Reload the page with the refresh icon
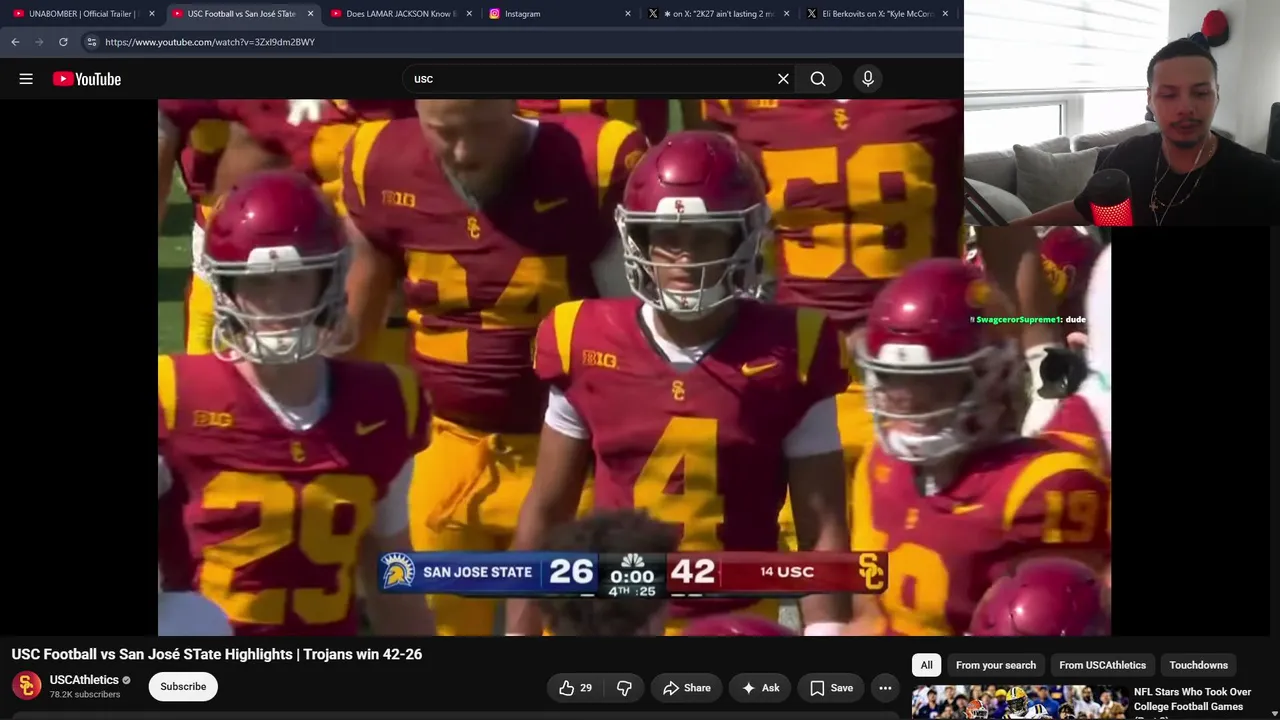1280x720 pixels. pos(63,42)
